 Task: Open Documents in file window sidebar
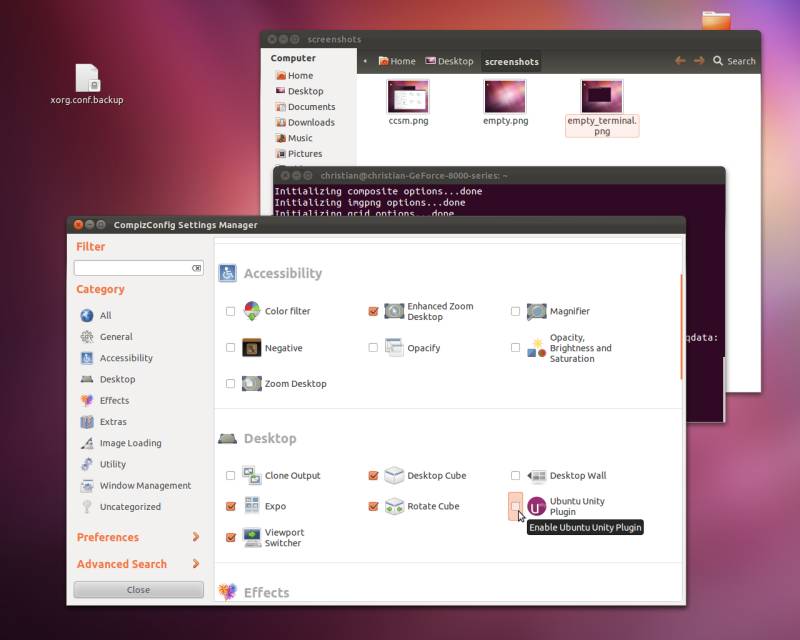(305, 107)
